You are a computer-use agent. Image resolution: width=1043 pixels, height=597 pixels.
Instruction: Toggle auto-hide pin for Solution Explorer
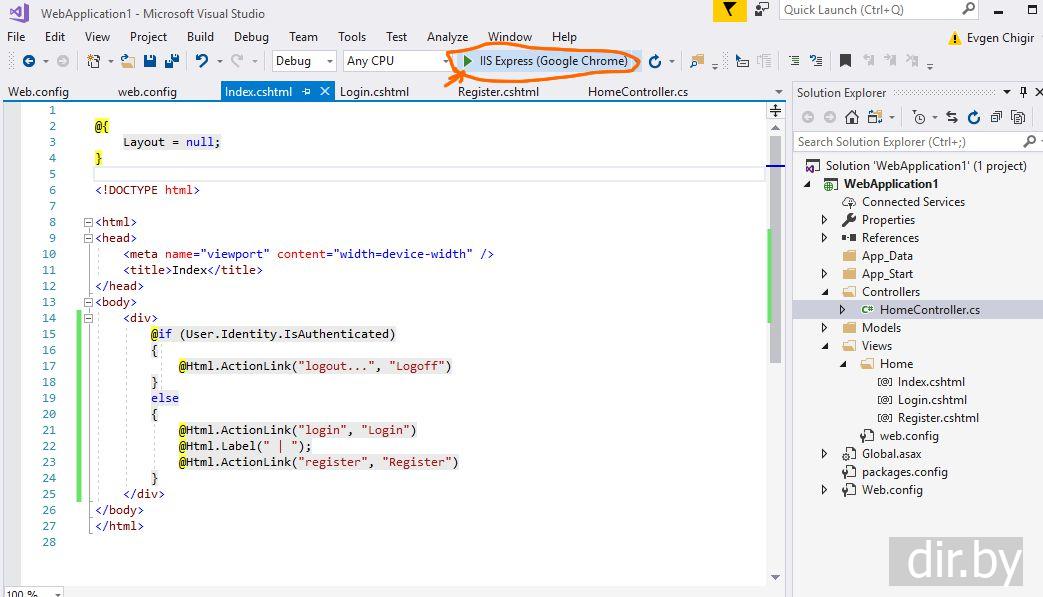pyautogui.click(x=1022, y=92)
